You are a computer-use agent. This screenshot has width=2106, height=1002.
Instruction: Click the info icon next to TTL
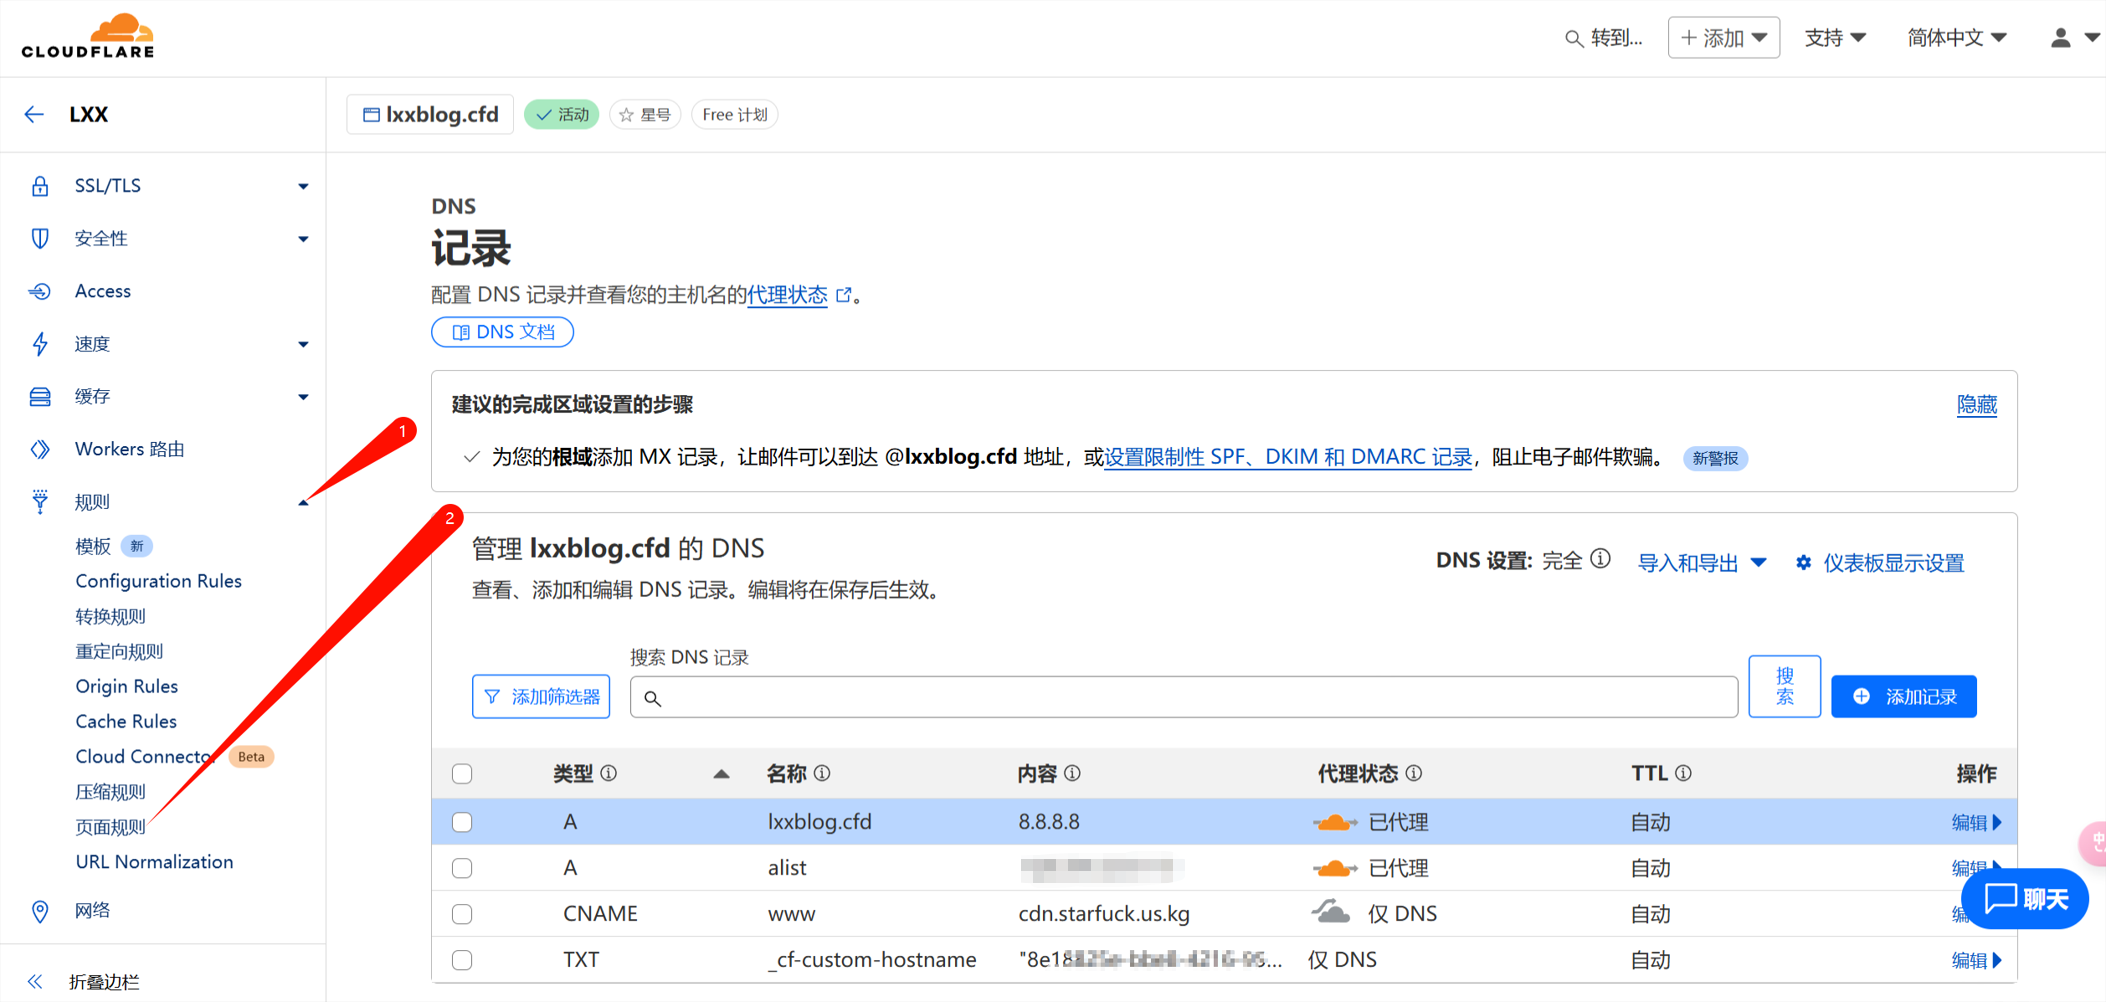1684,773
